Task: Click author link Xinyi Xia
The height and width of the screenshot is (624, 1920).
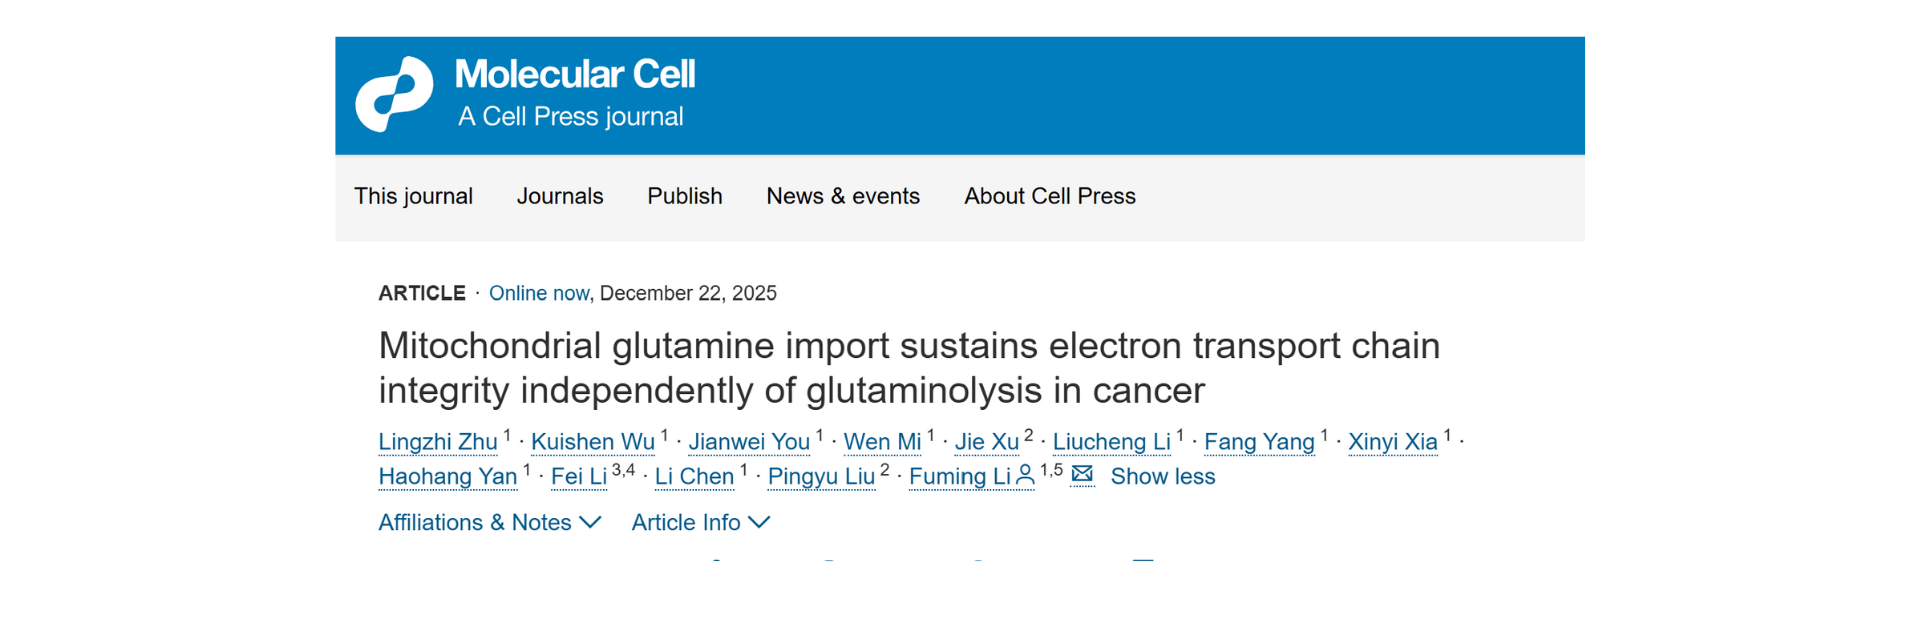Action: coord(1392,442)
